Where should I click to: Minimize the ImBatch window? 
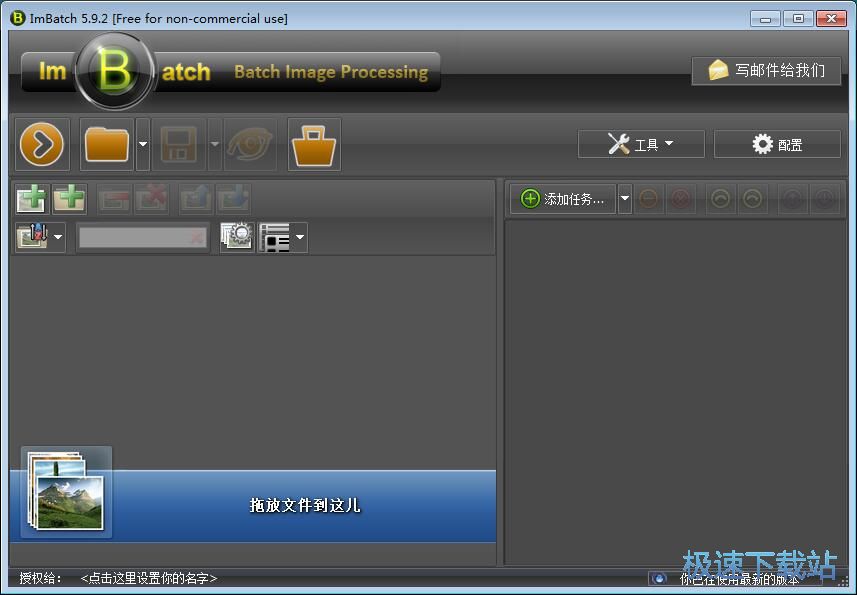point(765,19)
